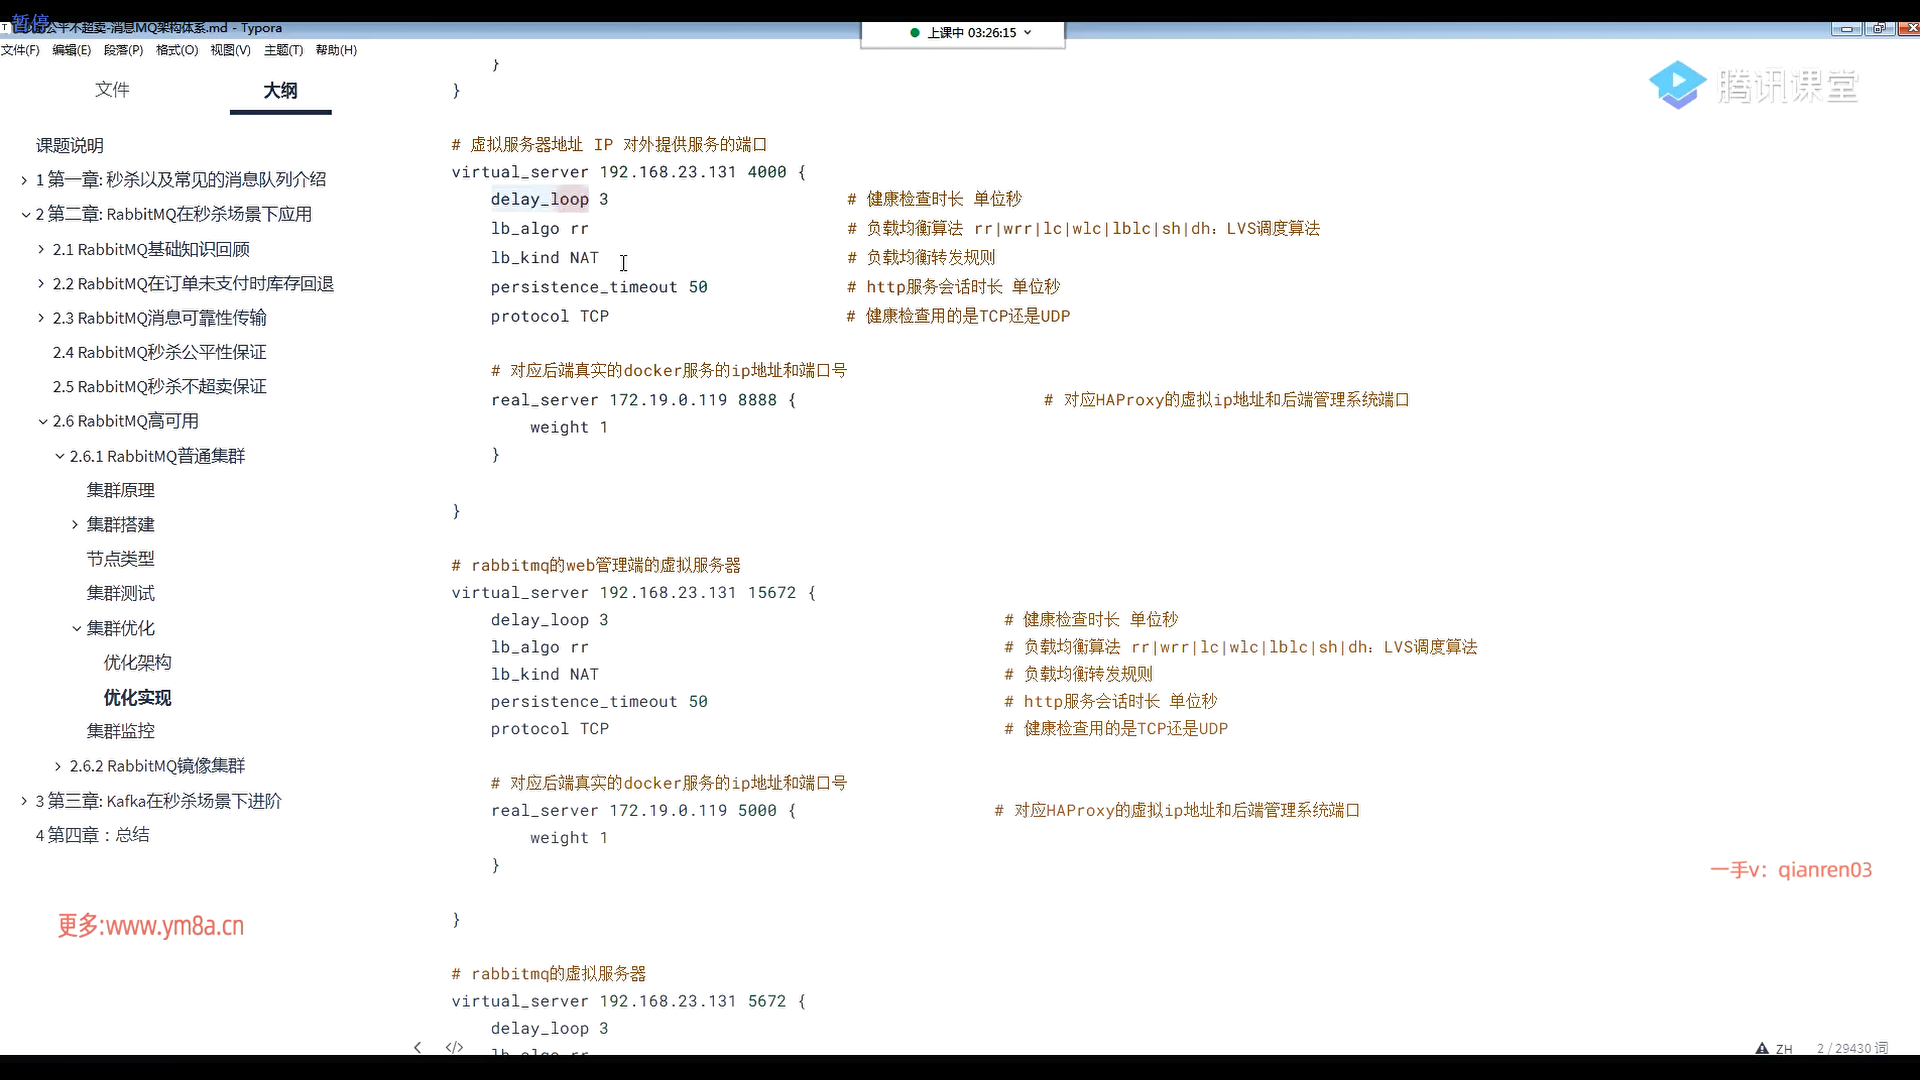Expand the 集群搭建 outline item

pyautogui.click(x=75, y=524)
